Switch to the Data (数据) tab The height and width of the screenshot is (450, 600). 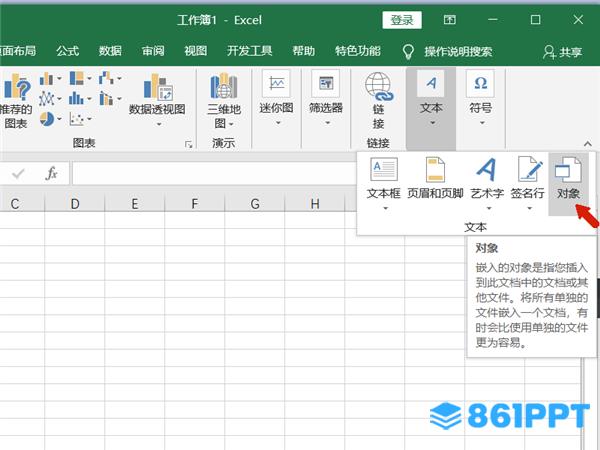pyautogui.click(x=110, y=51)
